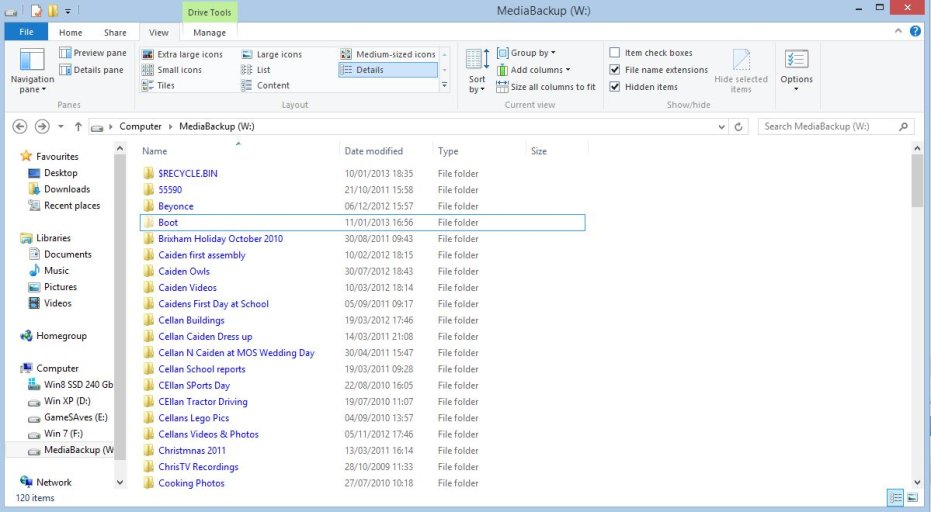Switch to details view in status bar
Screen dimensions: 931x512
pyautogui.click(x=895, y=498)
